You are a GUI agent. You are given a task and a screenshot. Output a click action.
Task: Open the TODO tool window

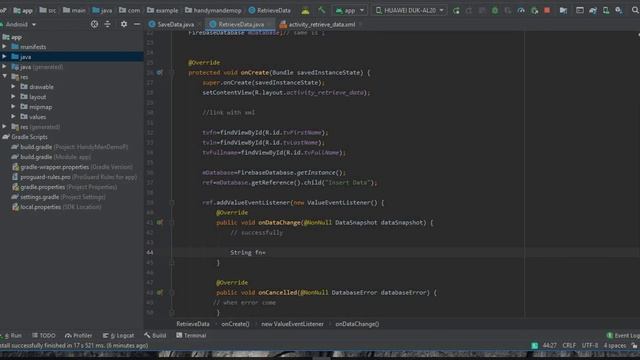point(44,336)
